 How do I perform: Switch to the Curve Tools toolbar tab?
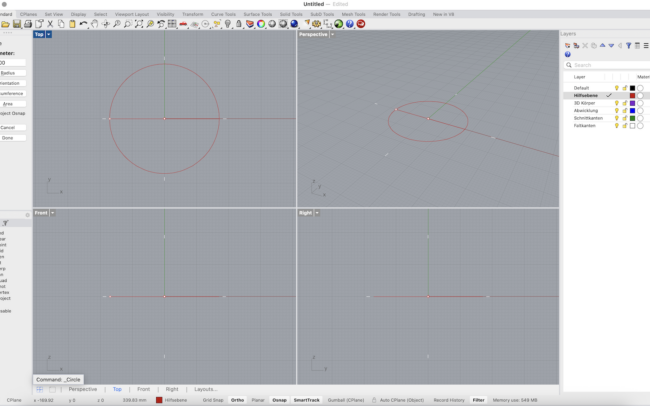coord(223,14)
